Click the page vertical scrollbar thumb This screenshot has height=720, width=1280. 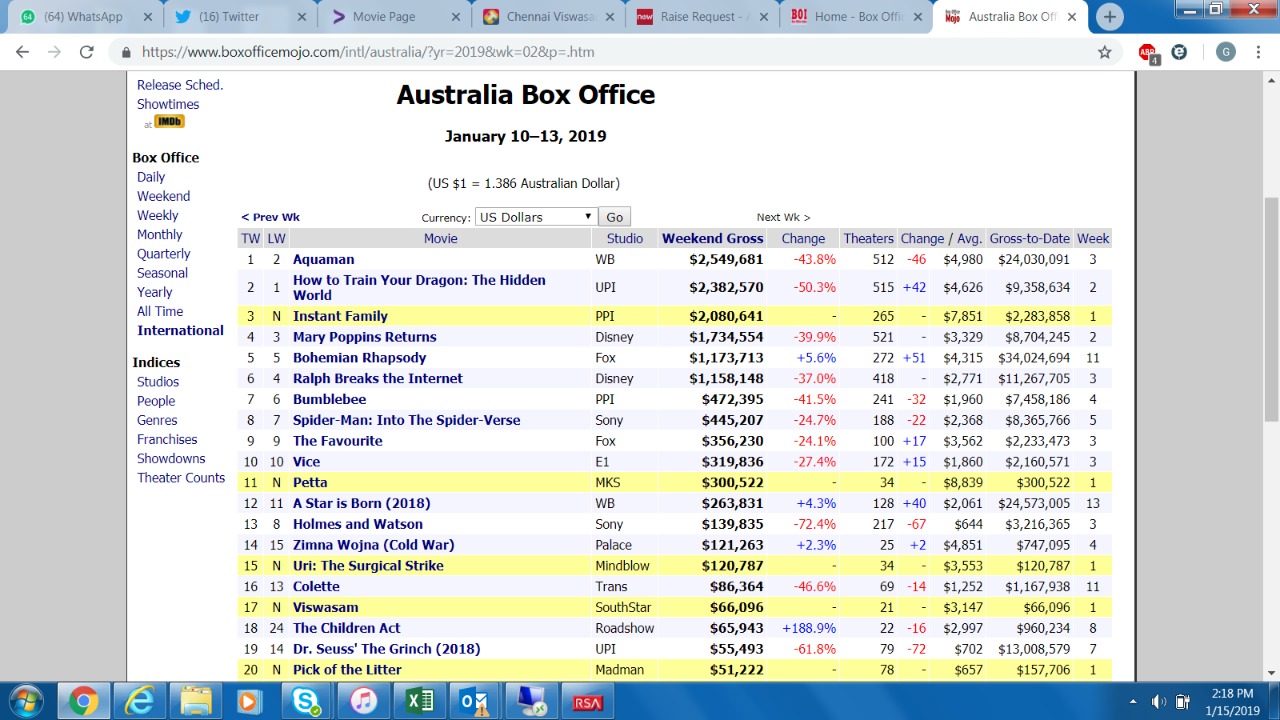(1271, 309)
